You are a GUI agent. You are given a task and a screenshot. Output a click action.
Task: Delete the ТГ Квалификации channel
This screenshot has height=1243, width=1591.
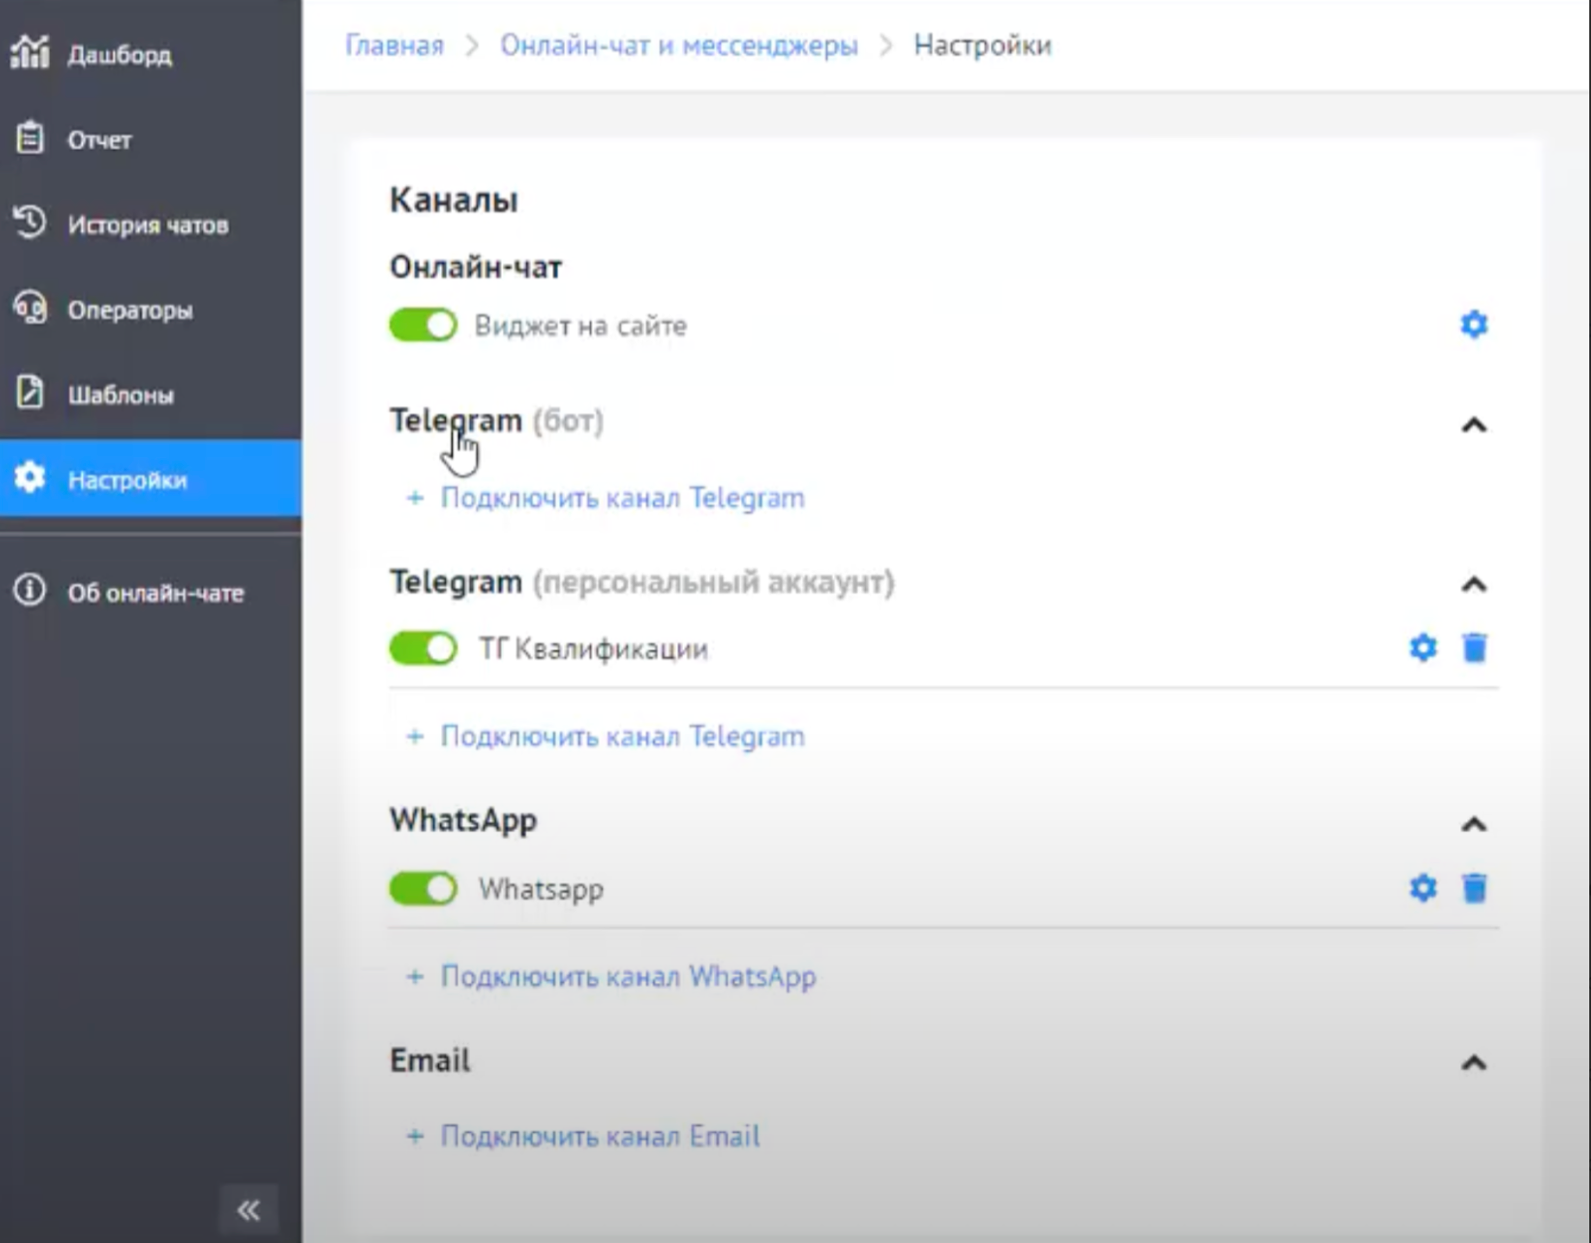pos(1474,648)
